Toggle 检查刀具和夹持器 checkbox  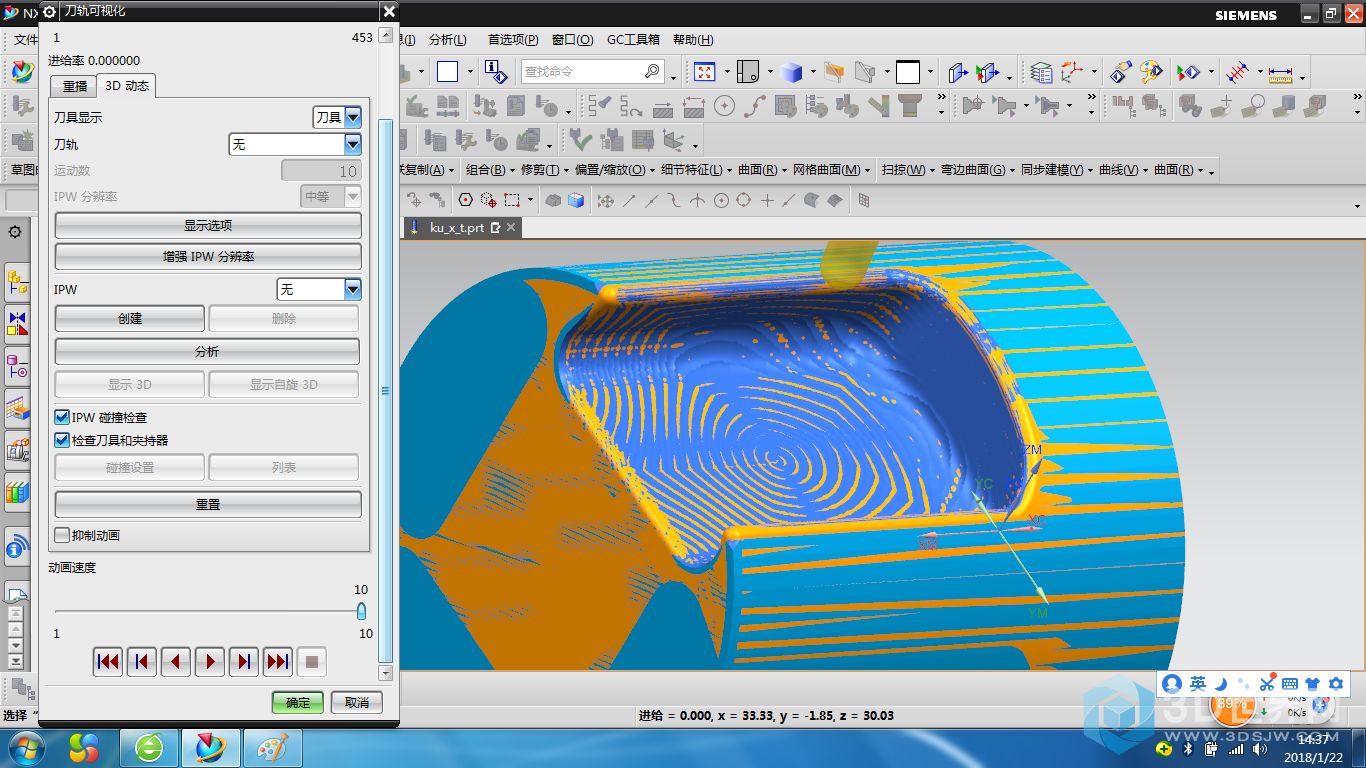(62, 440)
